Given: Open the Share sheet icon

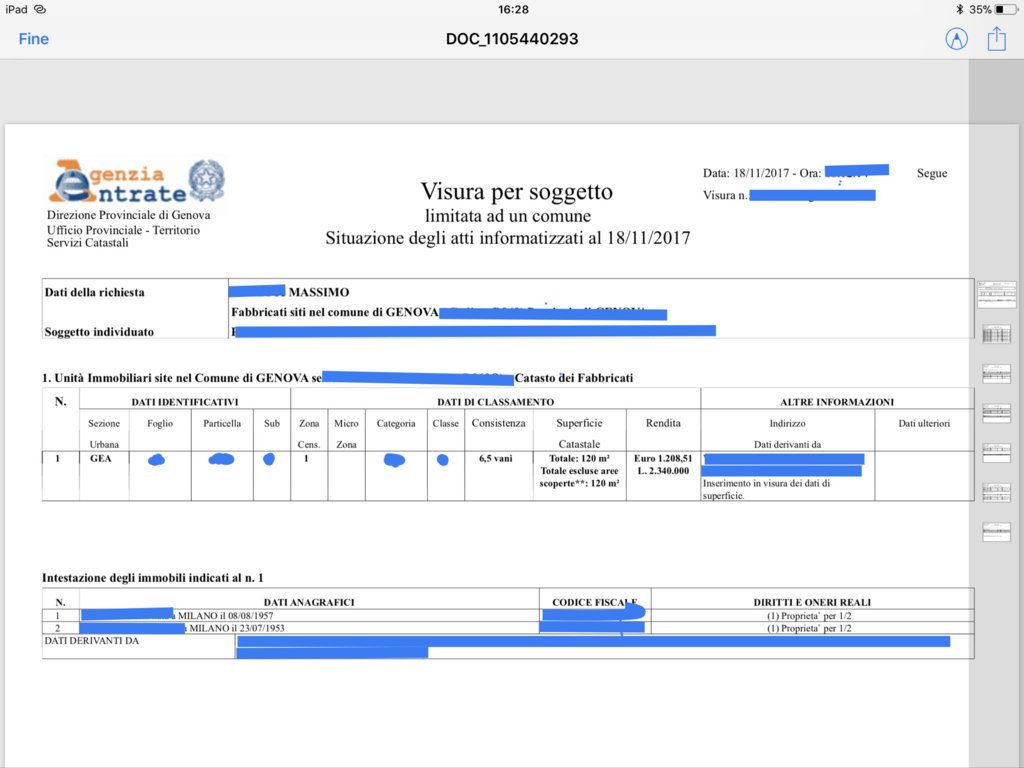Looking at the screenshot, I should tap(996, 39).
